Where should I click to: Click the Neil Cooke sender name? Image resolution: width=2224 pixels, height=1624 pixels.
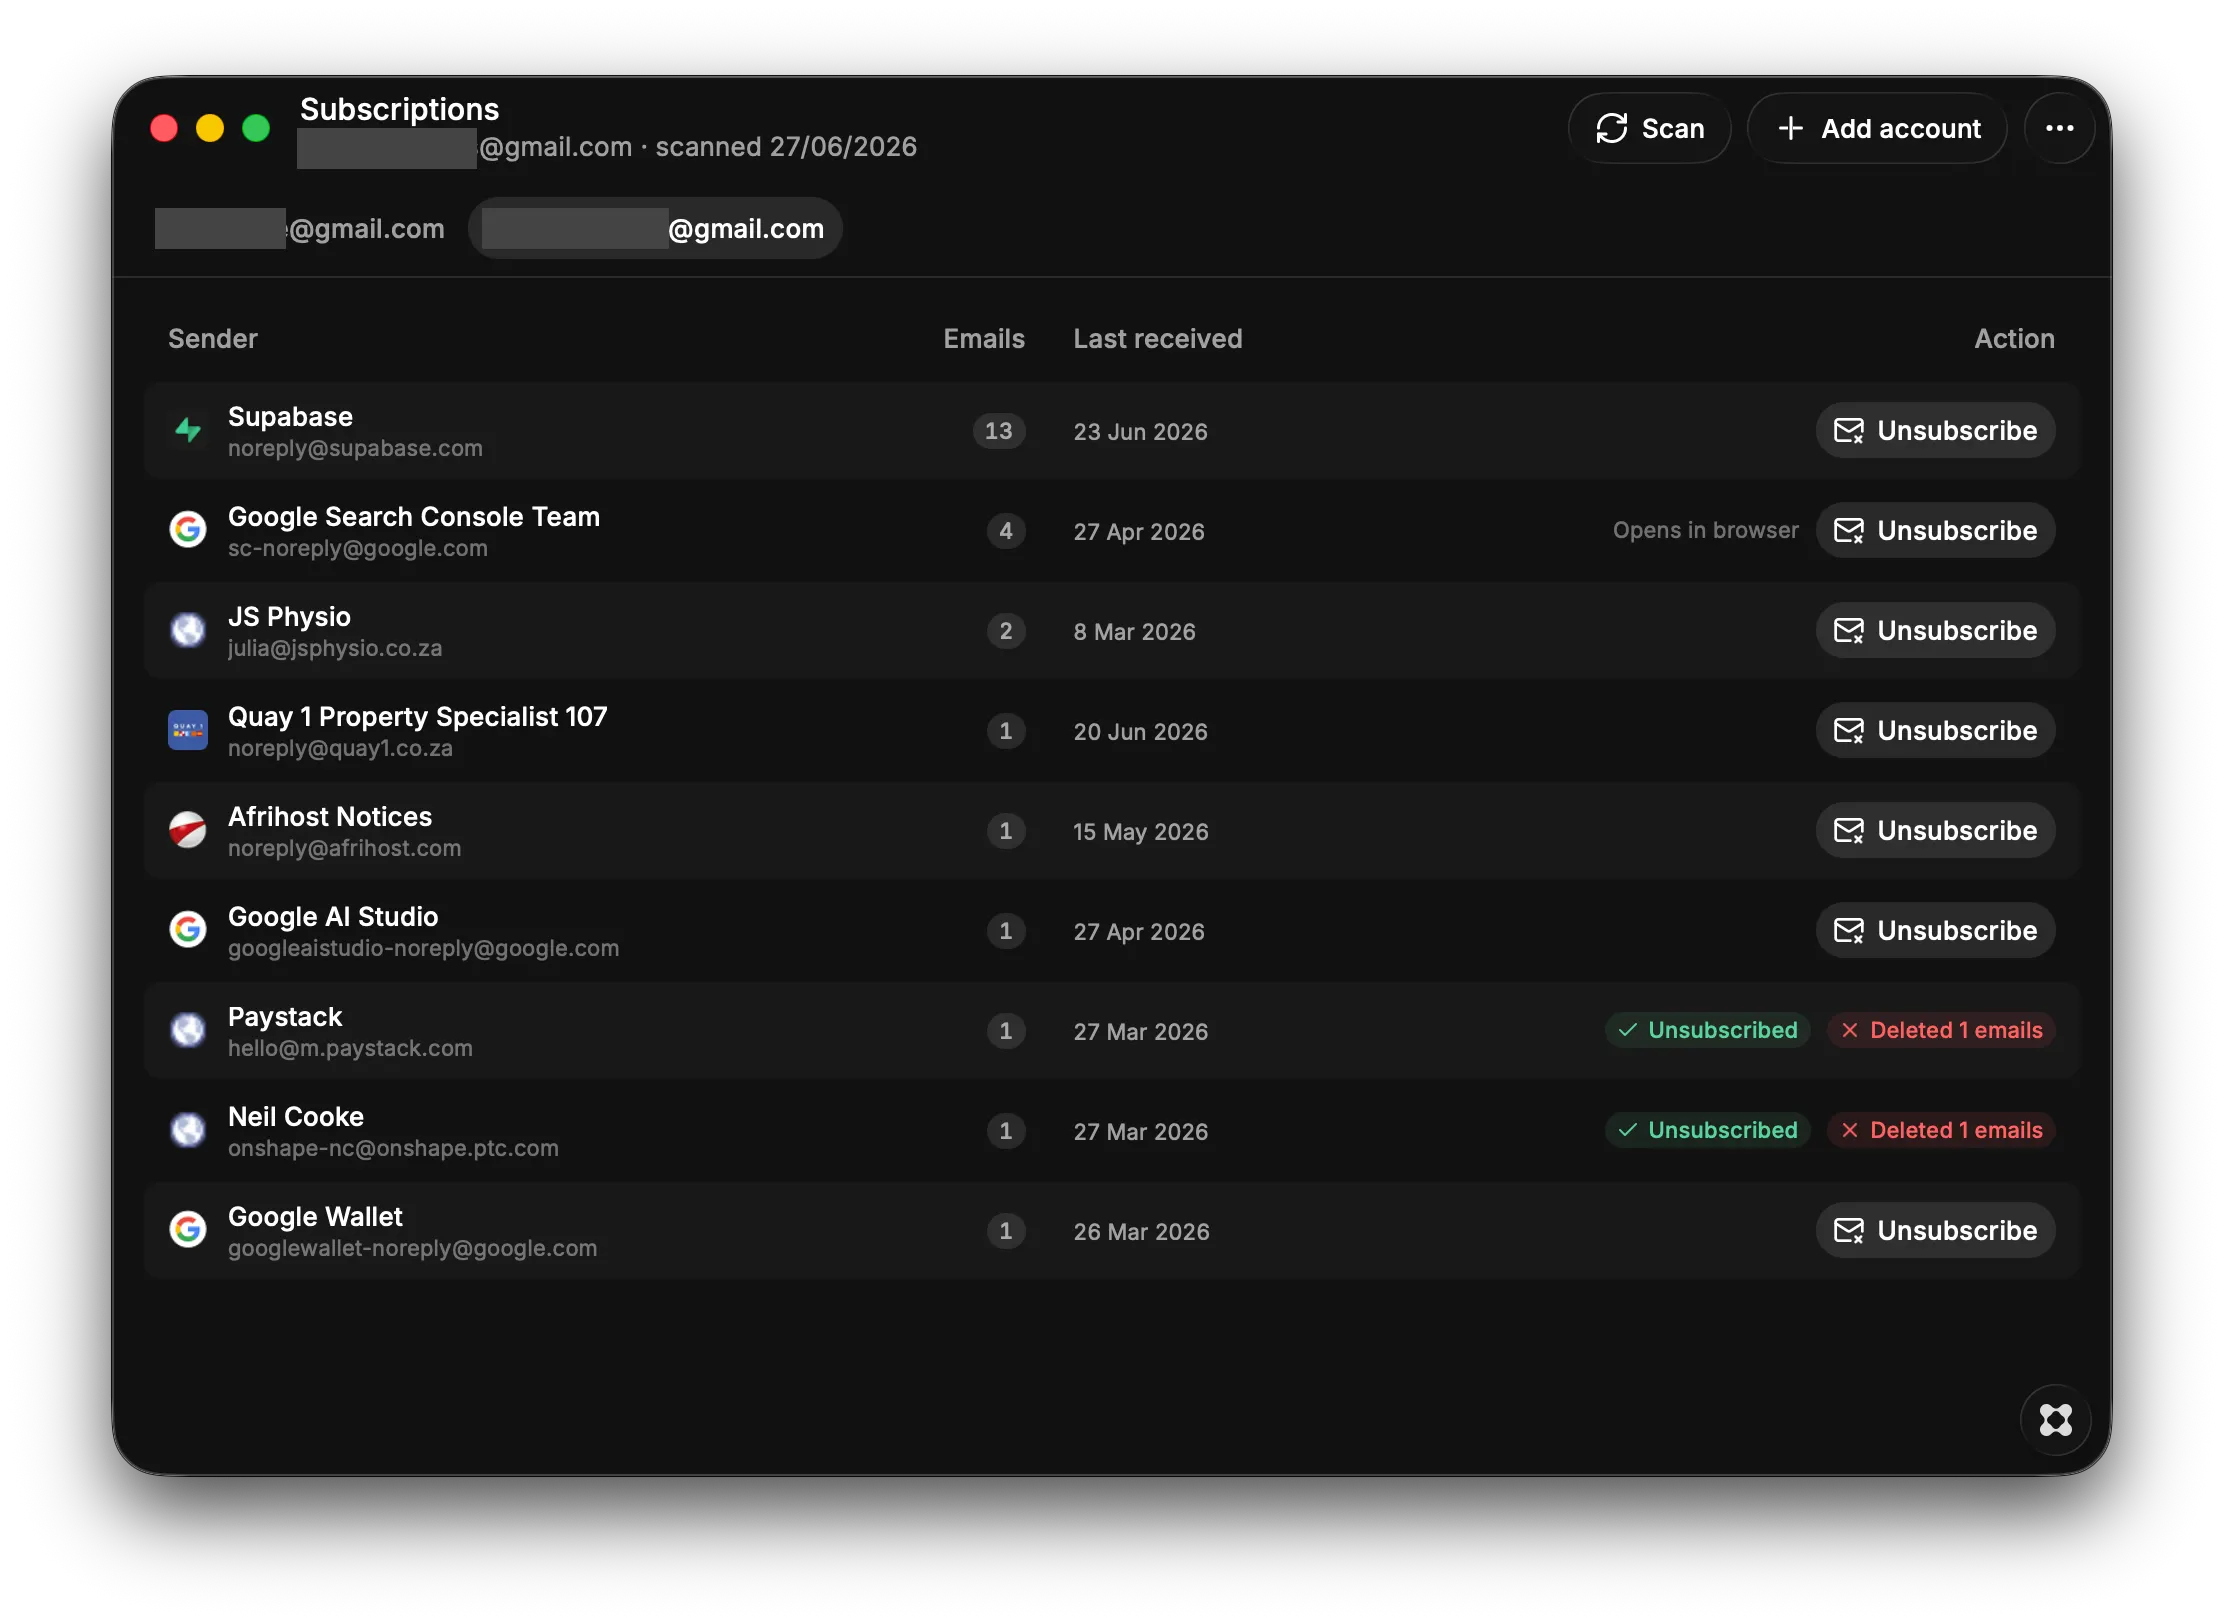point(296,1117)
